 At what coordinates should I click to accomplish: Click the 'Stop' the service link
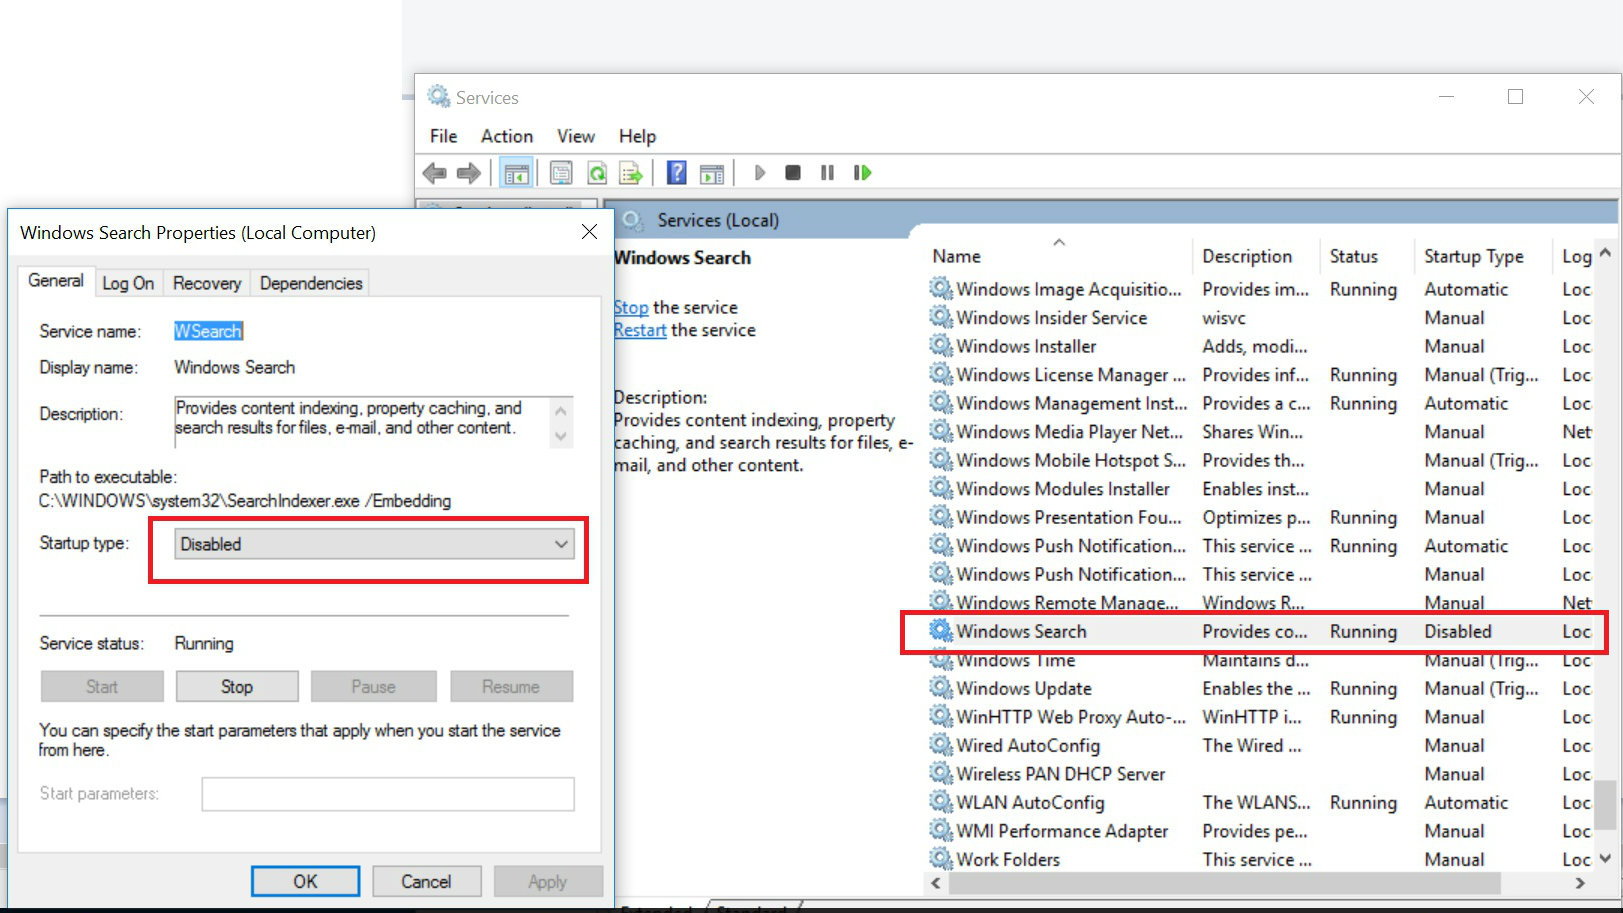(x=631, y=307)
